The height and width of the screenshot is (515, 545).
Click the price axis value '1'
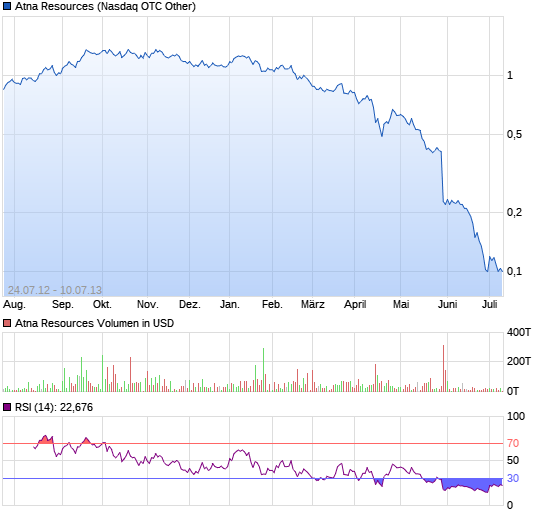click(510, 75)
